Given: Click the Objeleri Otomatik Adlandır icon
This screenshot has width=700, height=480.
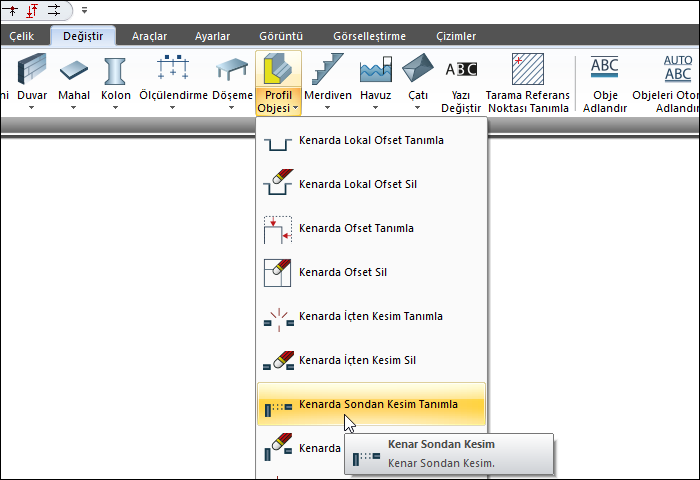Looking at the screenshot, I should tap(678, 68).
